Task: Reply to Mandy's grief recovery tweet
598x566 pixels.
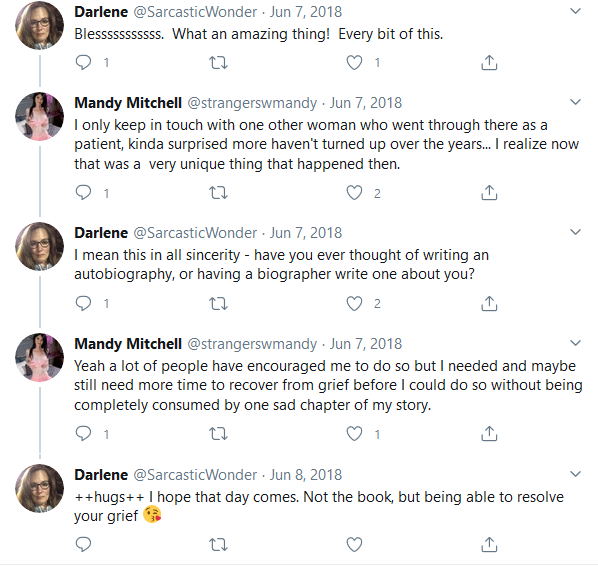Action: (x=84, y=434)
